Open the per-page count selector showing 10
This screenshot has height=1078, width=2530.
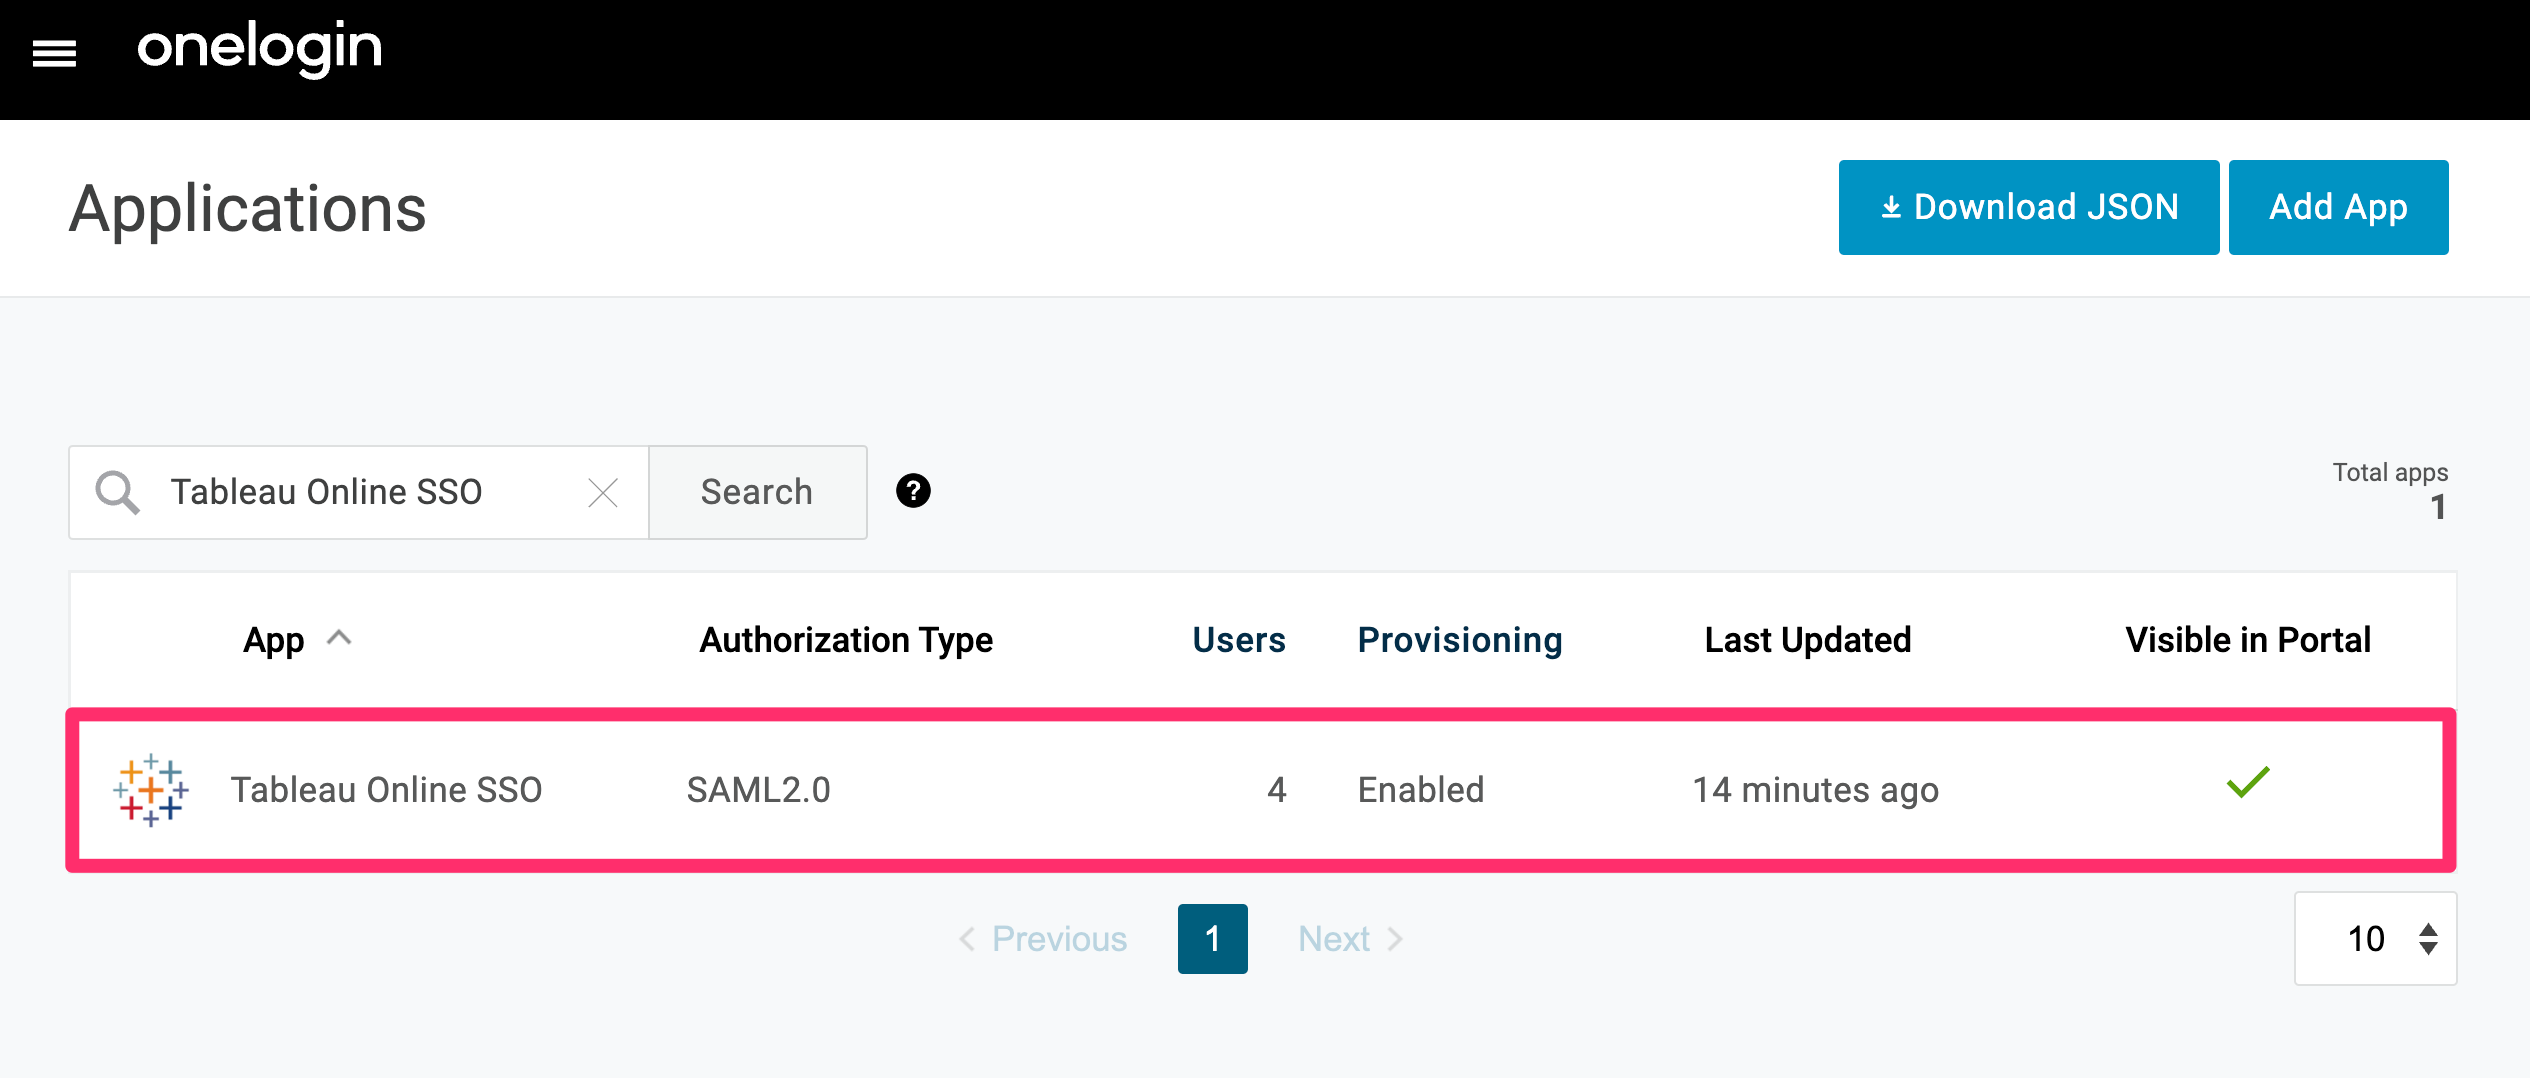pyautogui.click(x=2375, y=938)
